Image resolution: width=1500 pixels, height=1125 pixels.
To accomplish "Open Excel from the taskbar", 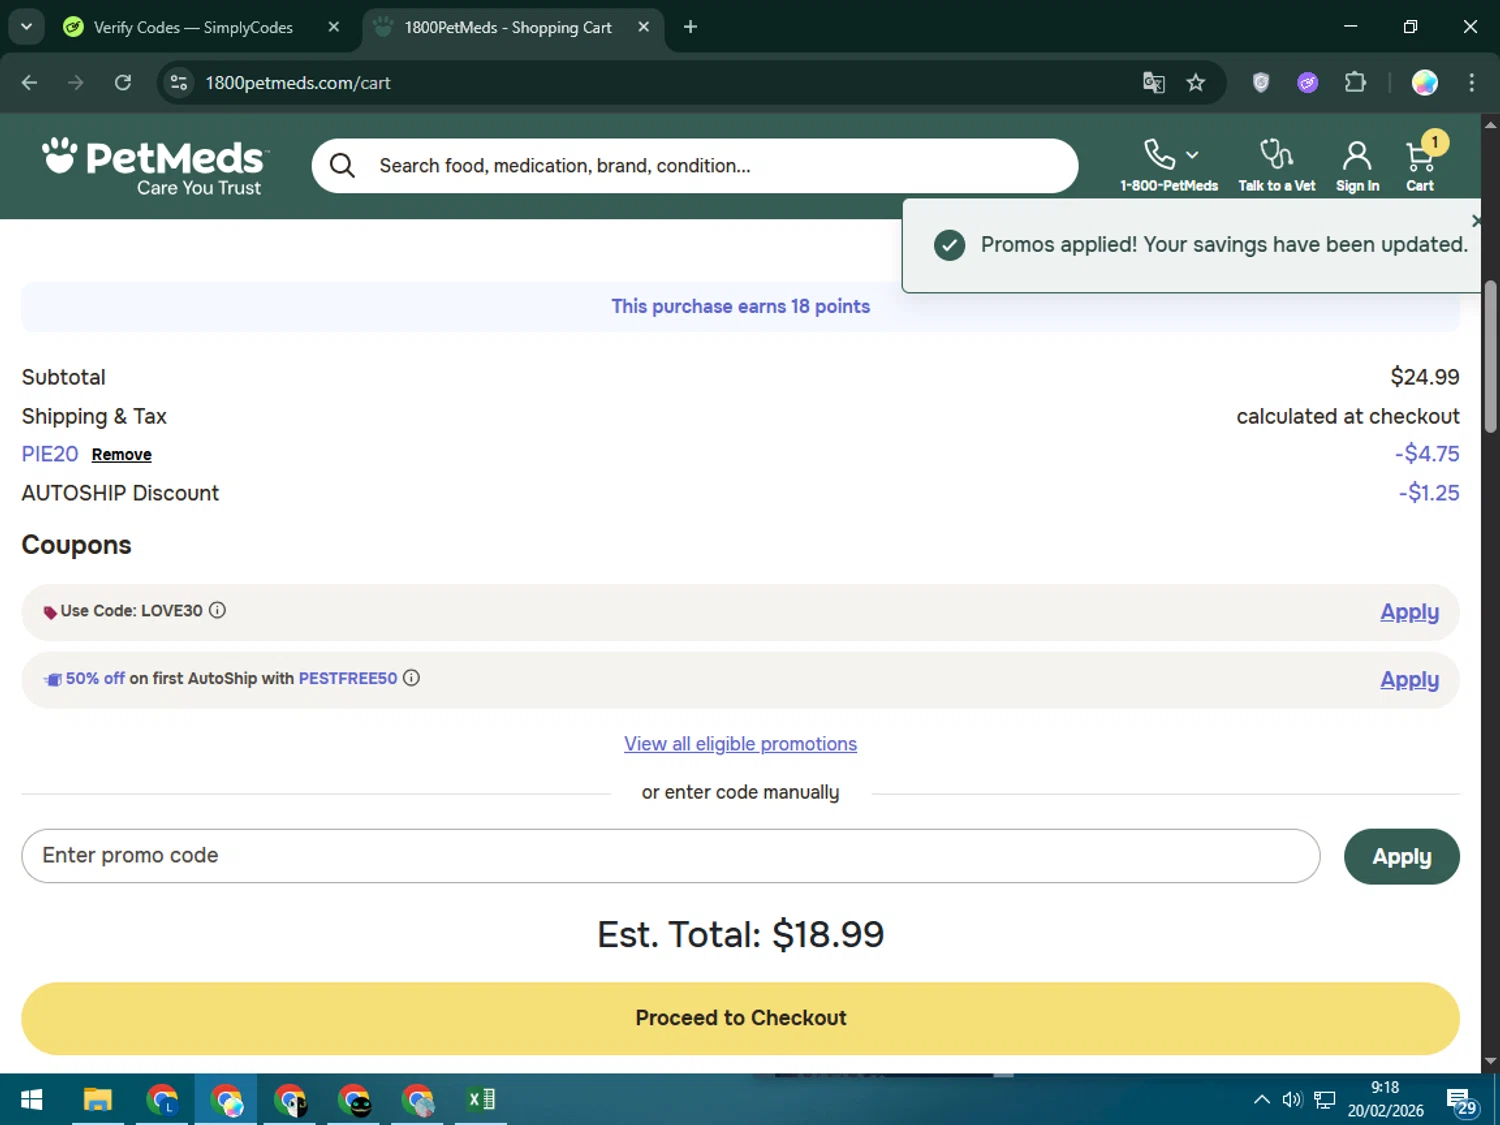I will pyautogui.click(x=481, y=1100).
